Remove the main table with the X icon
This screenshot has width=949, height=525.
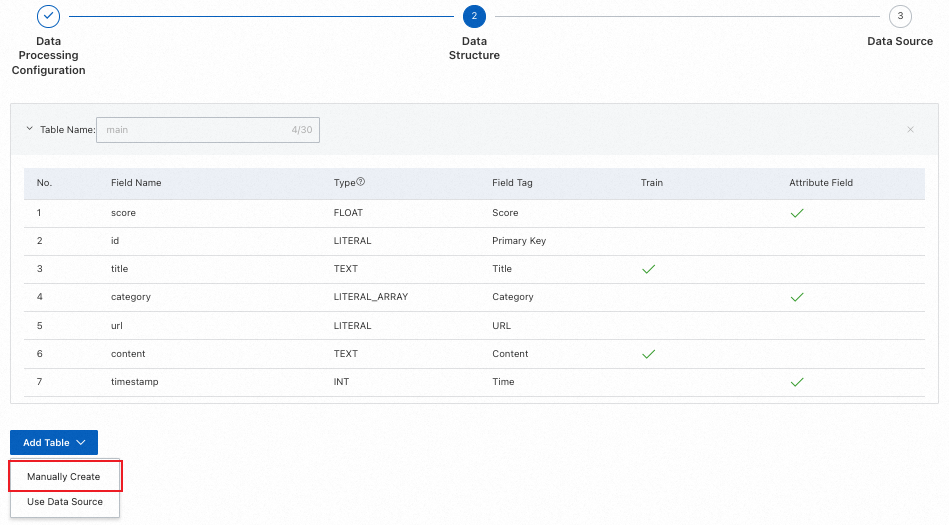click(910, 130)
